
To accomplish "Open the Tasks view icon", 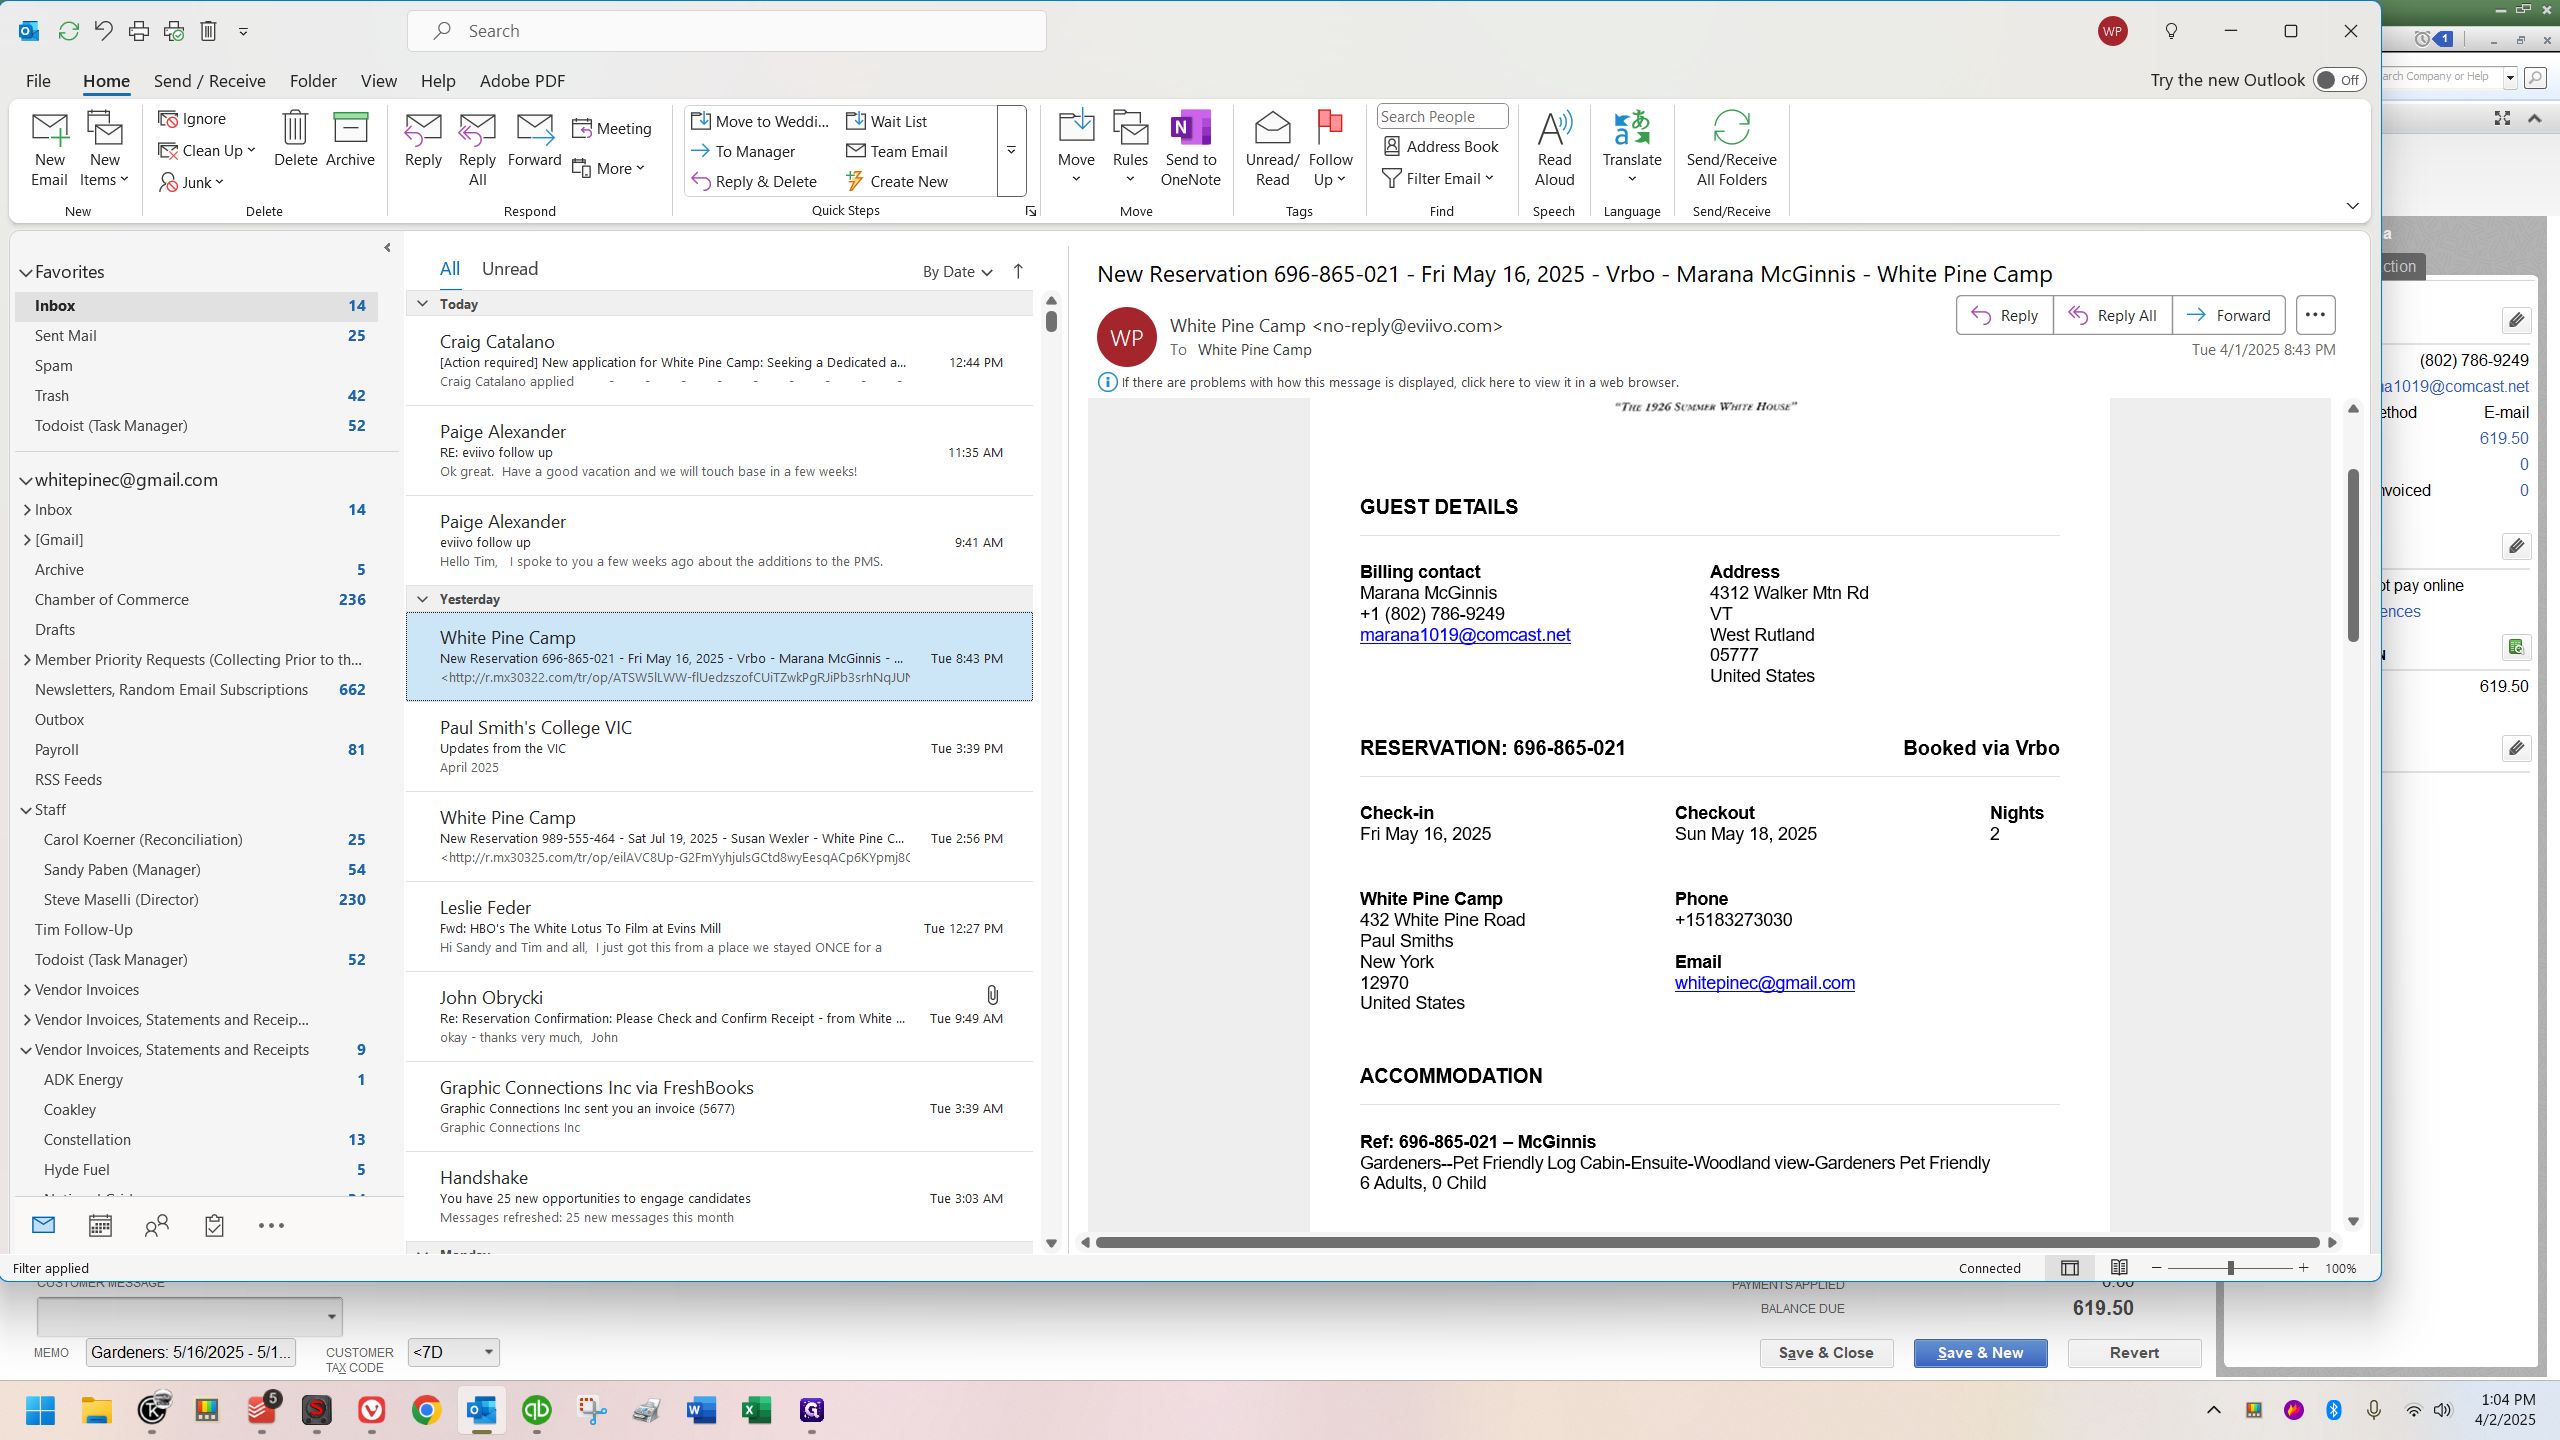I will (214, 1225).
